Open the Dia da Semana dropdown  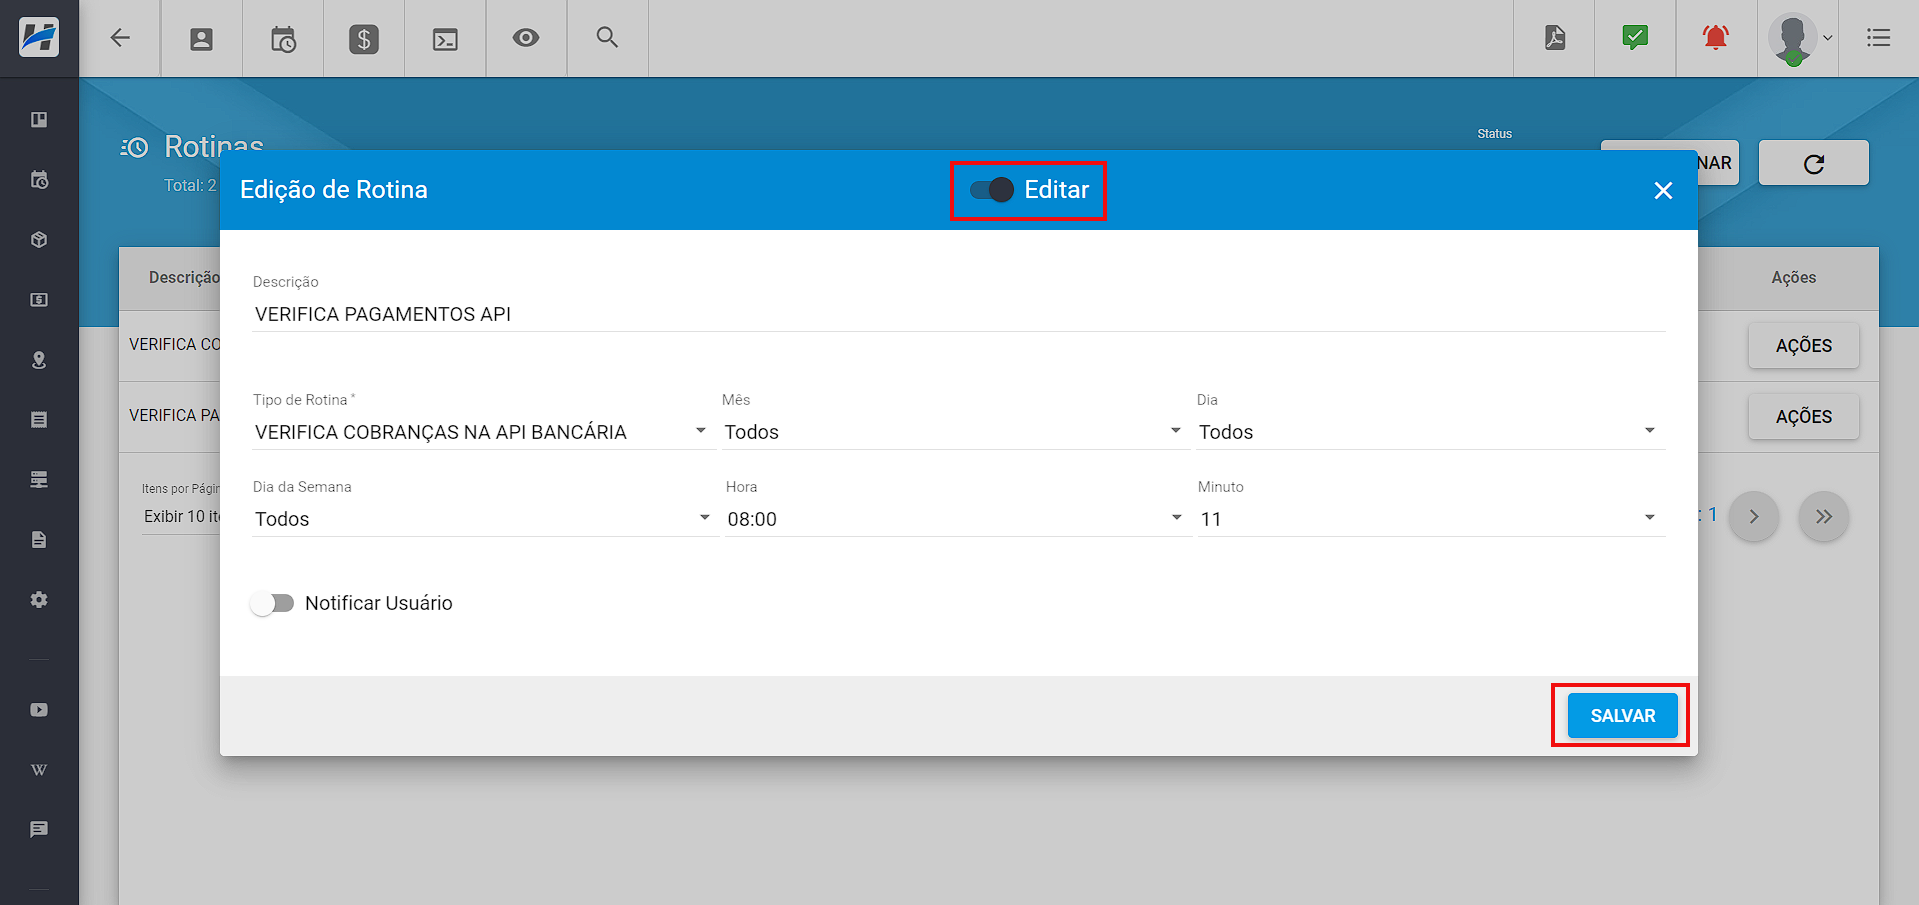pos(485,519)
